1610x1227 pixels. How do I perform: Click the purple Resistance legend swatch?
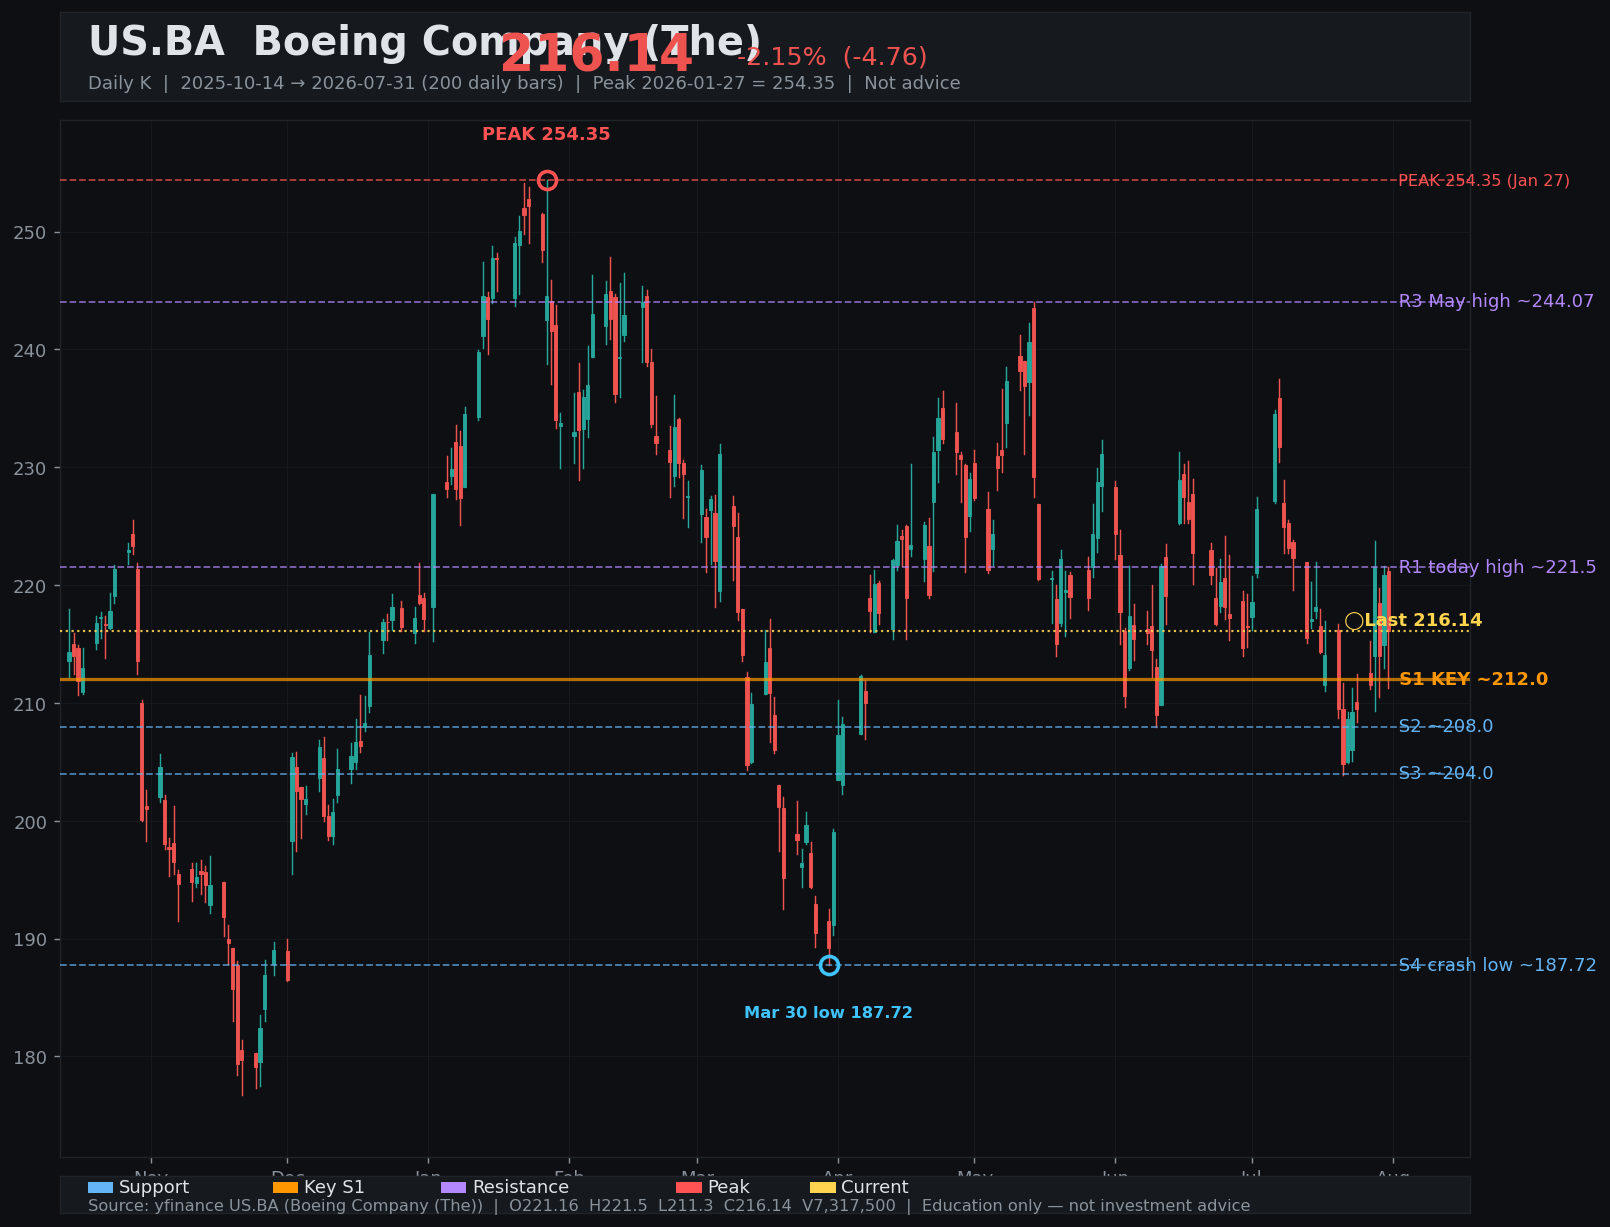pos(453,1187)
